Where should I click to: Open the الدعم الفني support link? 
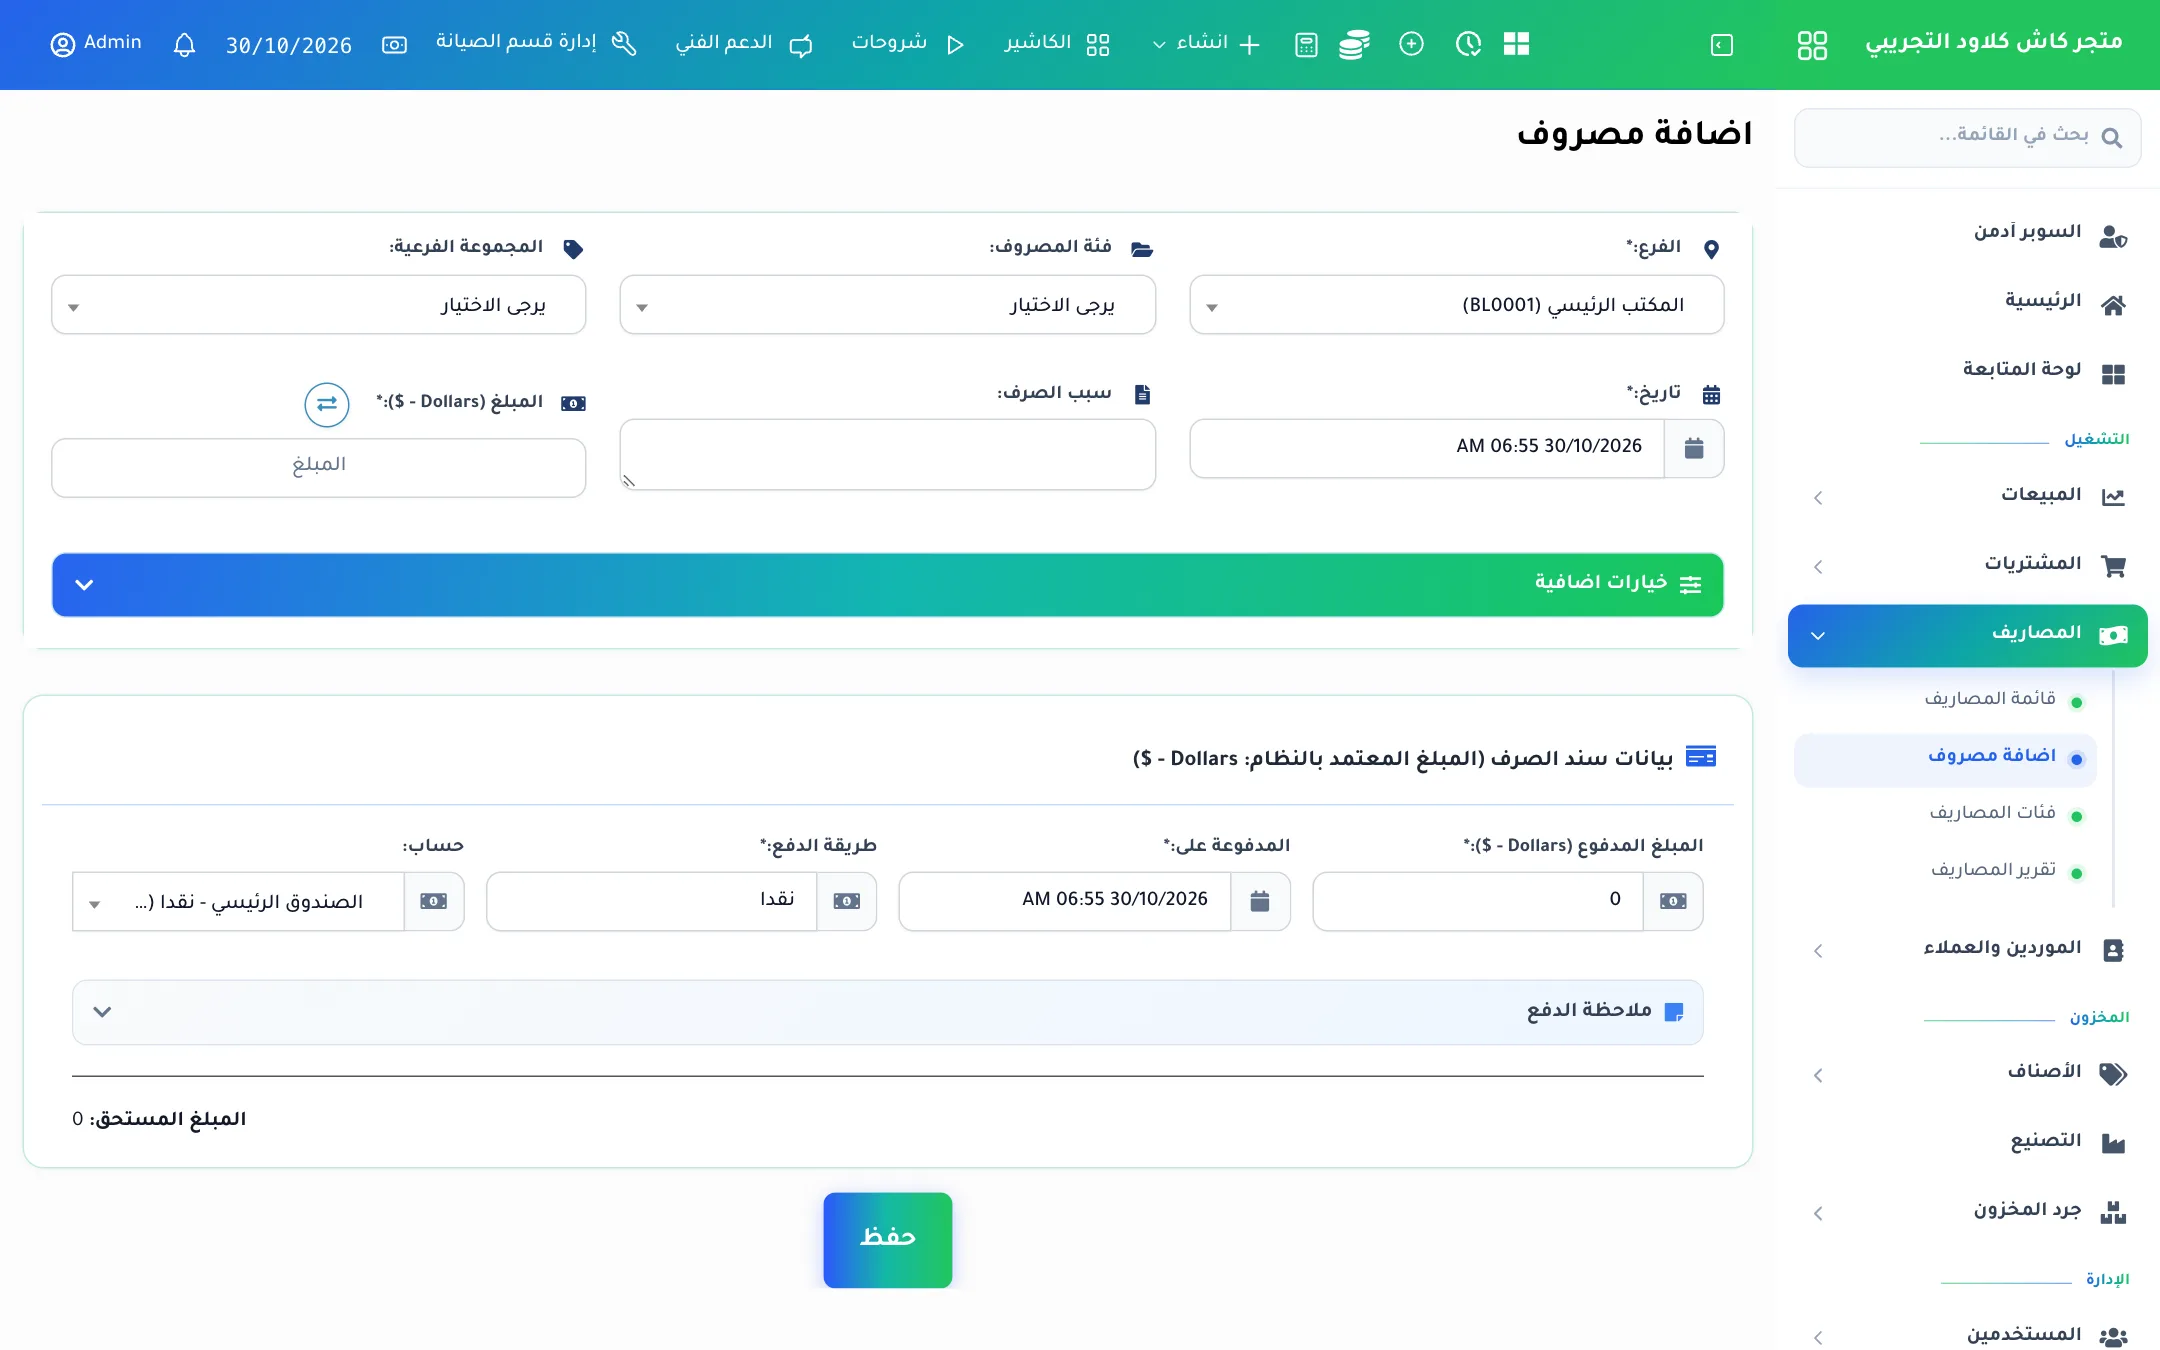[743, 44]
